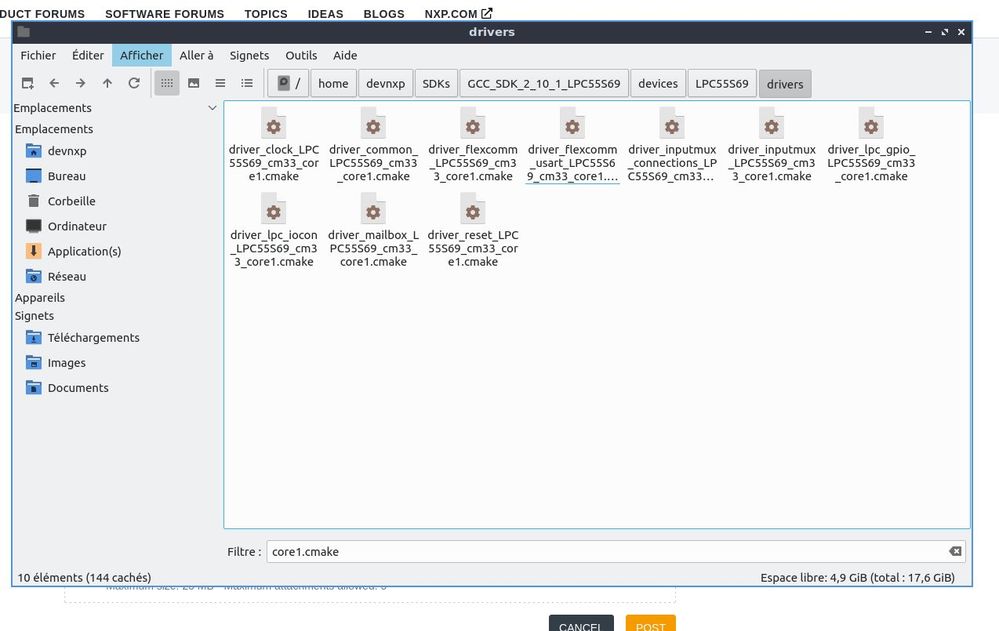This screenshot has height=631, width=999.
Task: Navigate to devnxp in path bar
Action: (x=385, y=83)
